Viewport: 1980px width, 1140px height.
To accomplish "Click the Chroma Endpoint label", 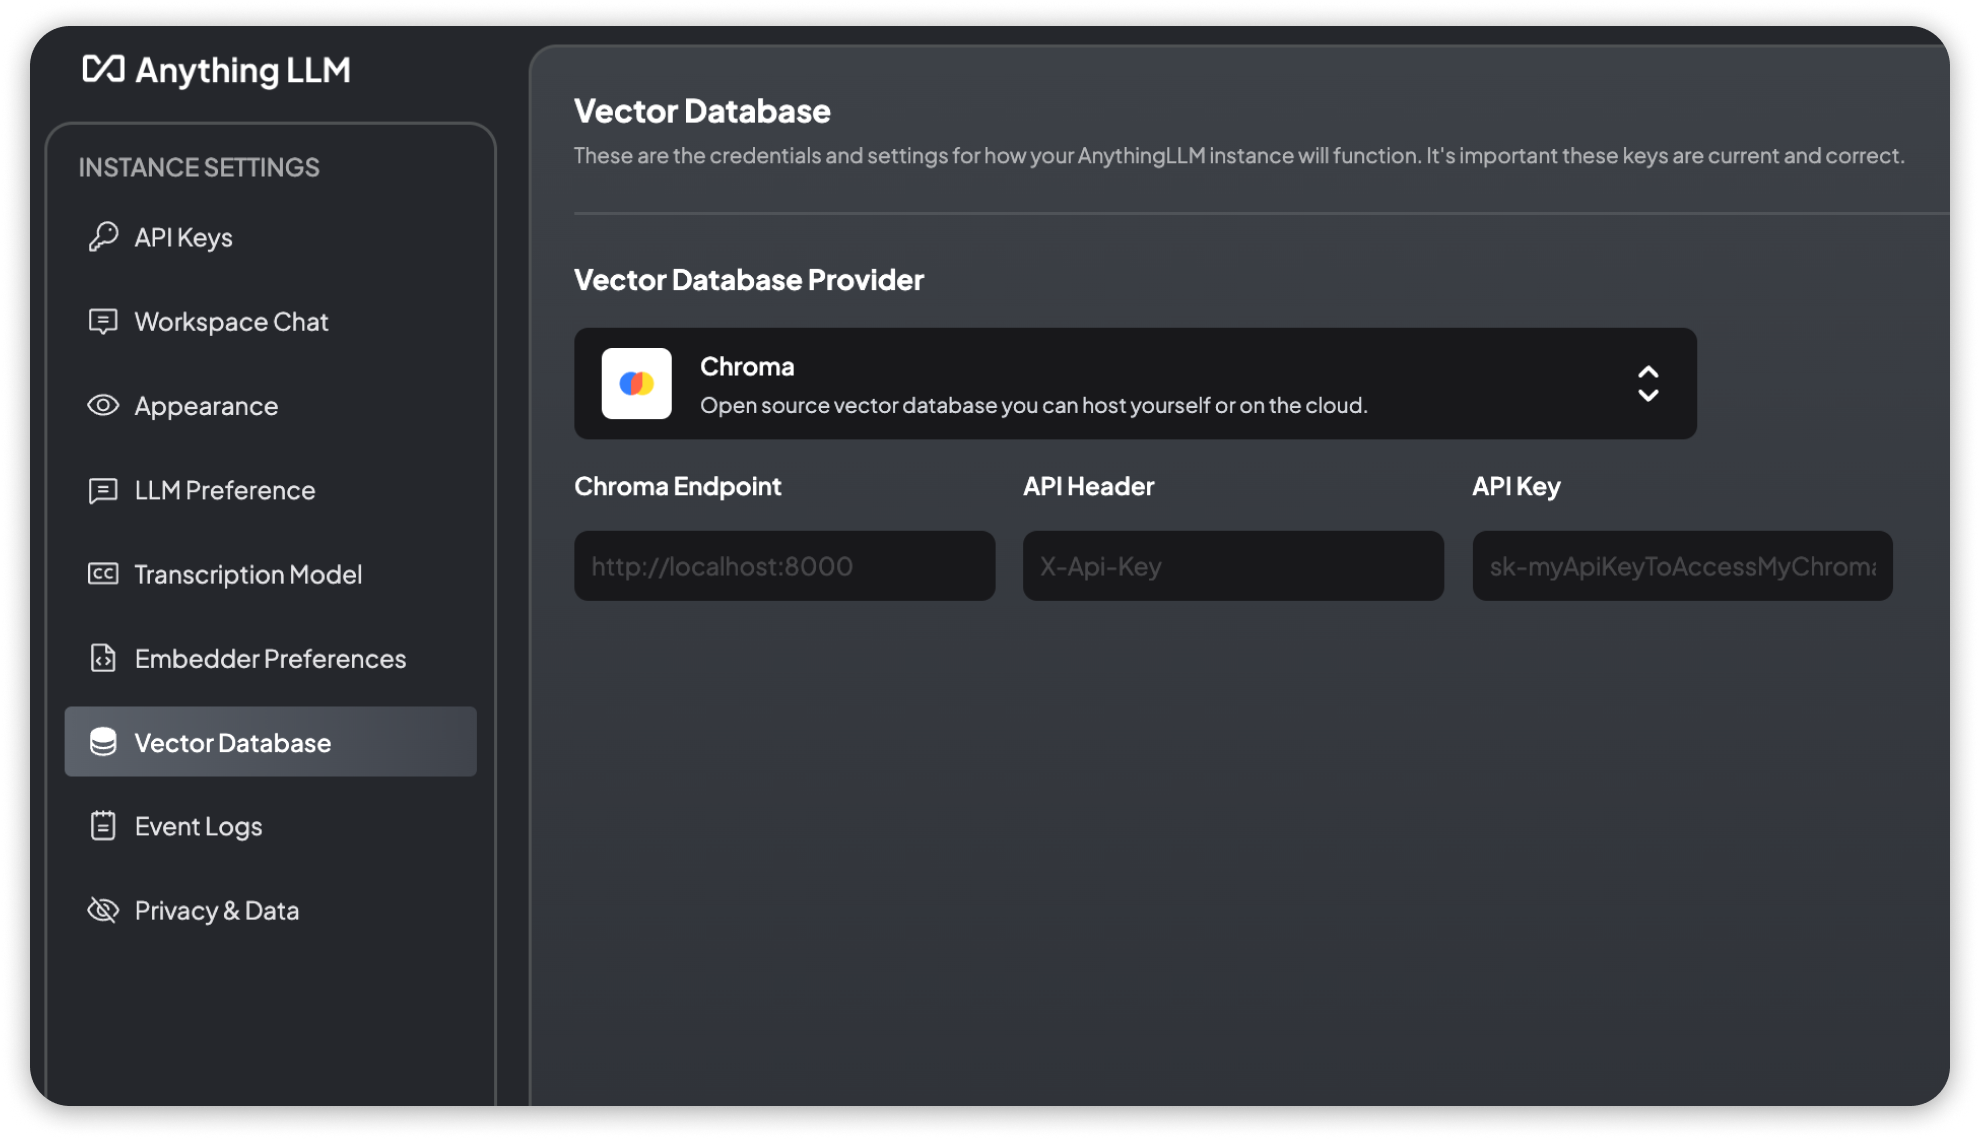I will click(678, 486).
